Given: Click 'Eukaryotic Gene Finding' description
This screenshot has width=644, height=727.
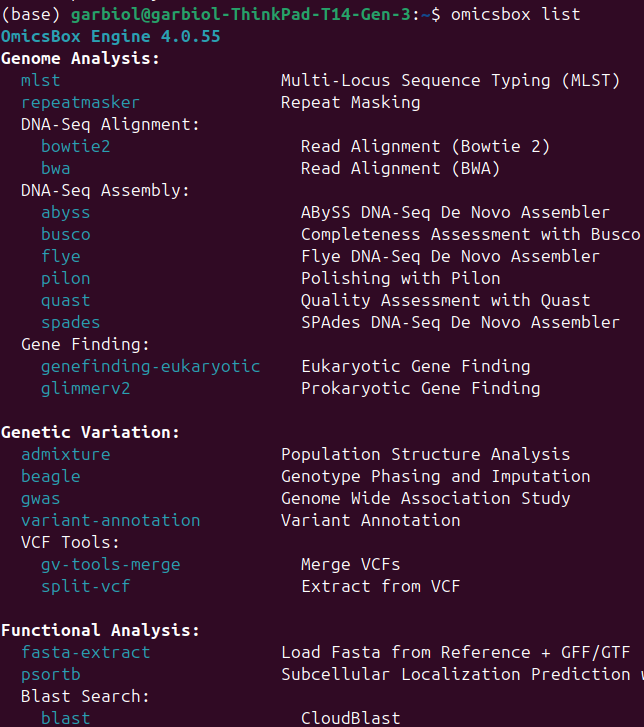Looking at the screenshot, I should click(415, 367).
